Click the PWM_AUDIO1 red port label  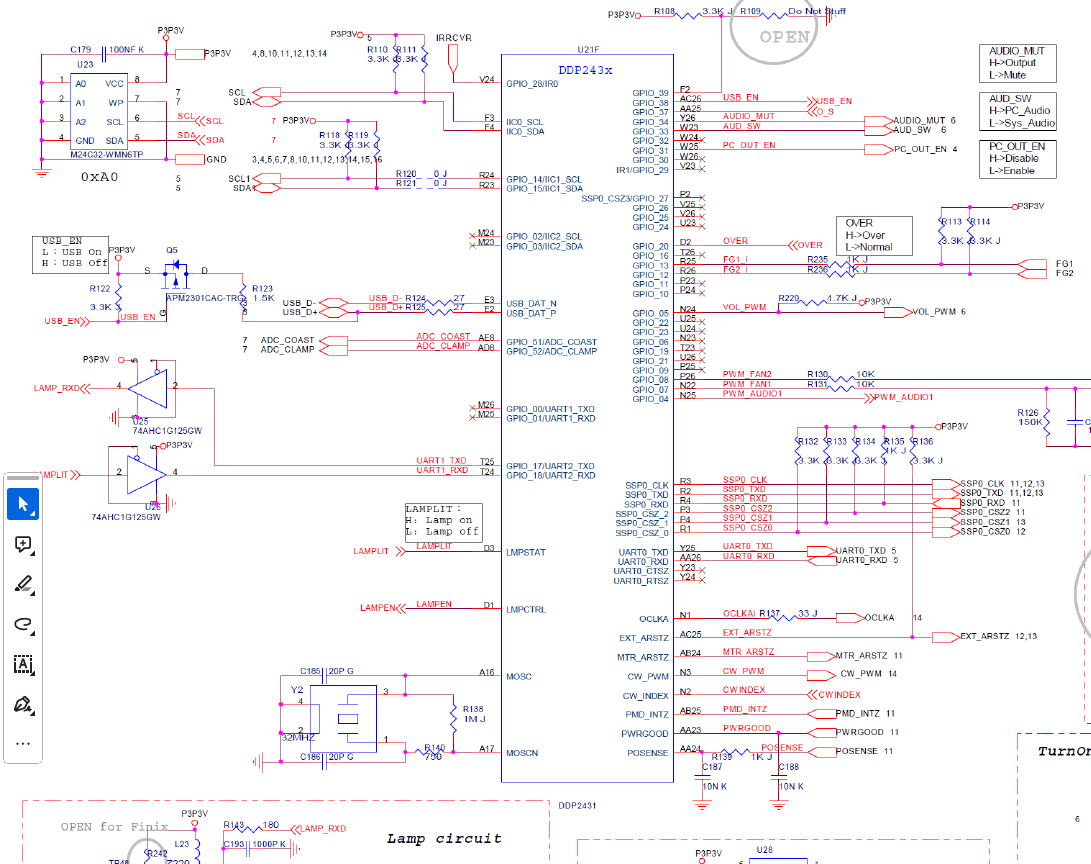click(903, 397)
